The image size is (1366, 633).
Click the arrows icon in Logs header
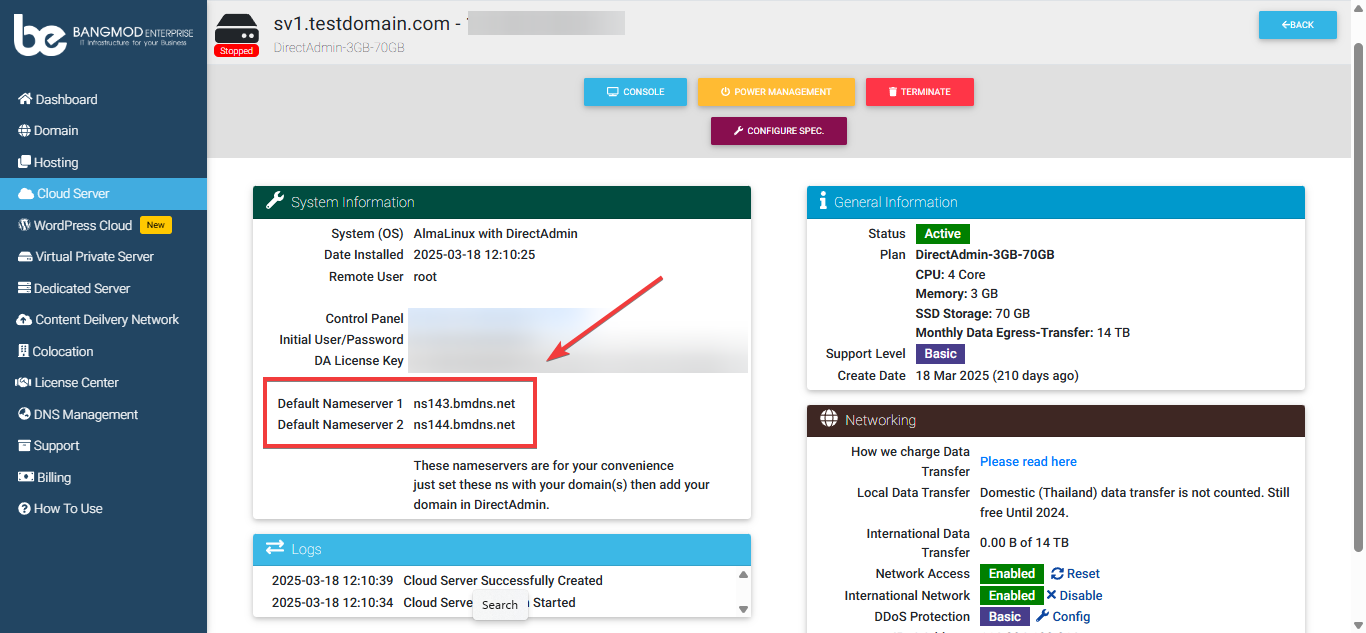tap(275, 548)
